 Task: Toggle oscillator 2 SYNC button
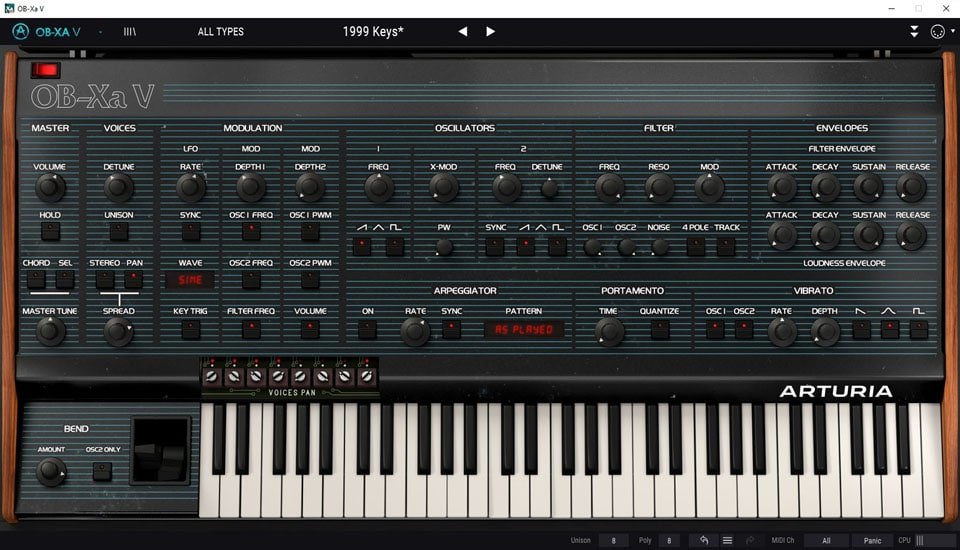click(495, 246)
